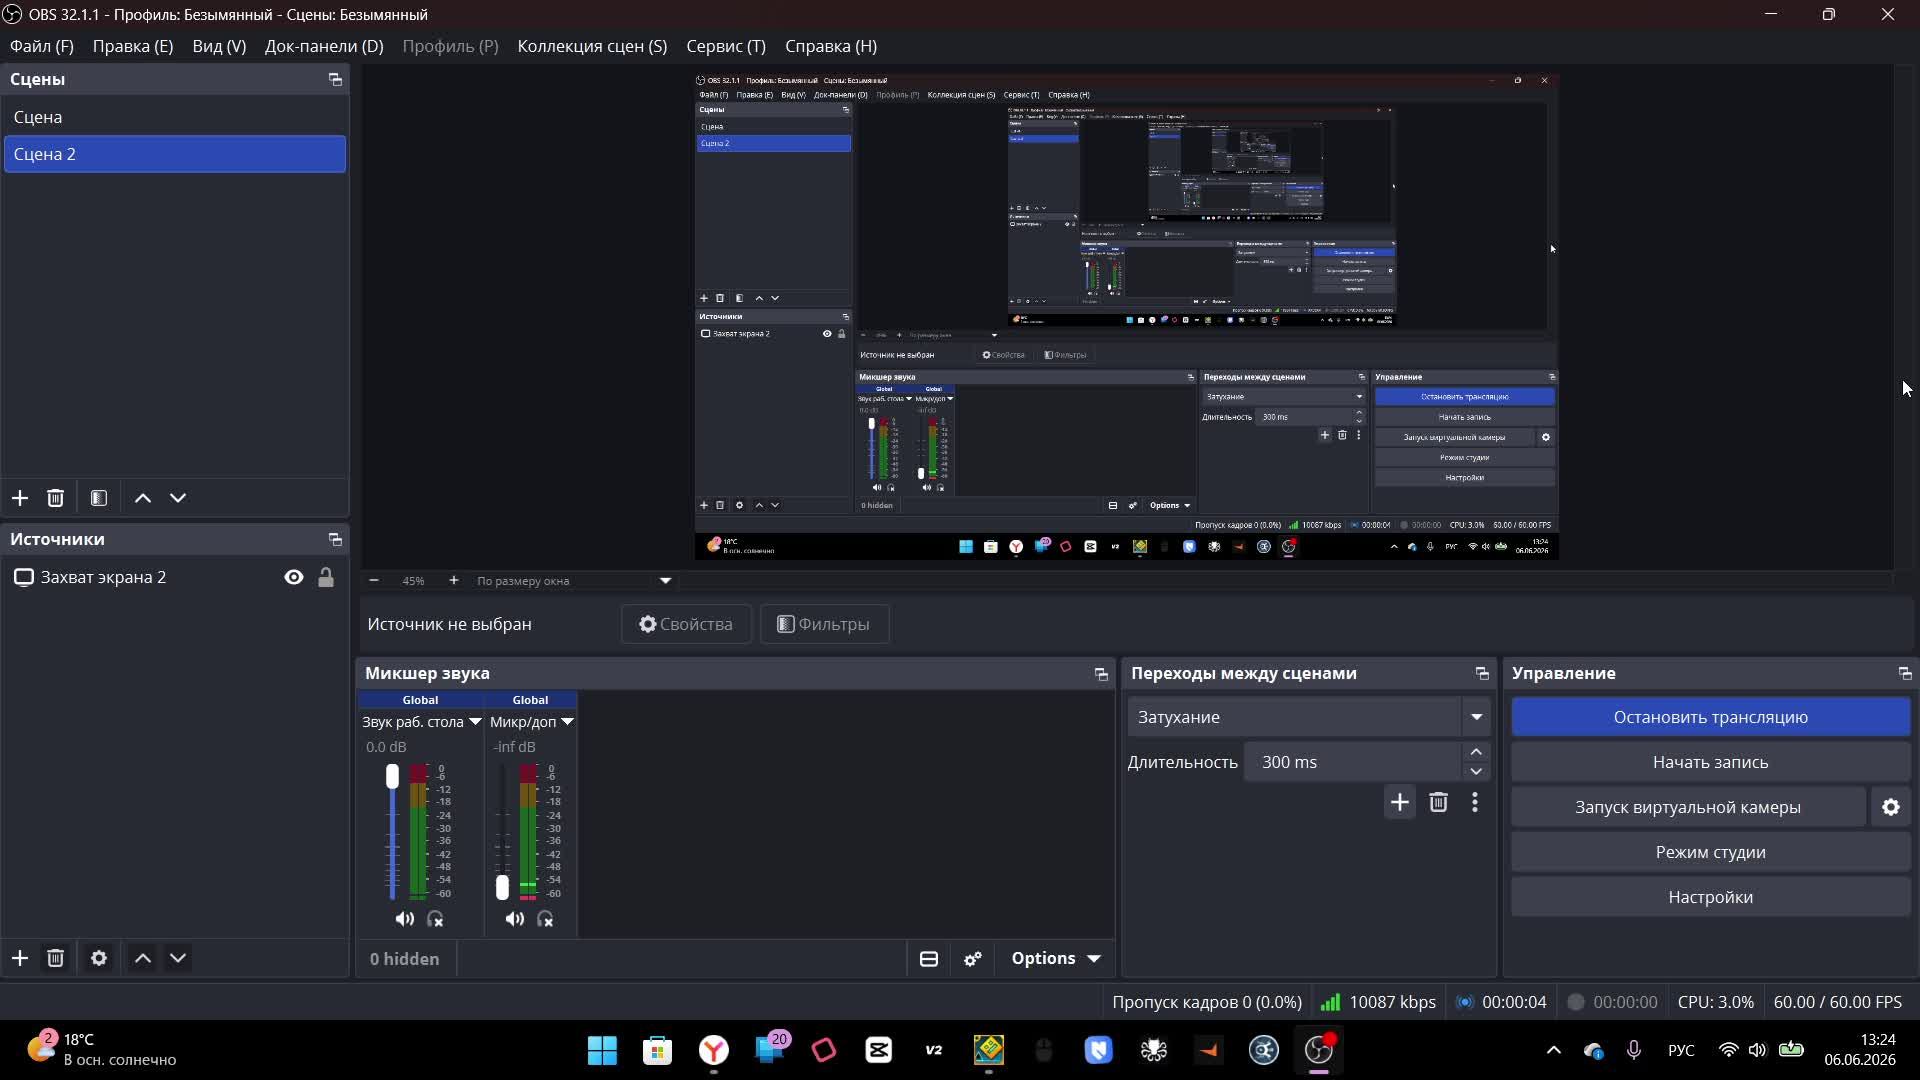The image size is (1920, 1080).
Task: Click the Свойства button
Action: click(686, 624)
